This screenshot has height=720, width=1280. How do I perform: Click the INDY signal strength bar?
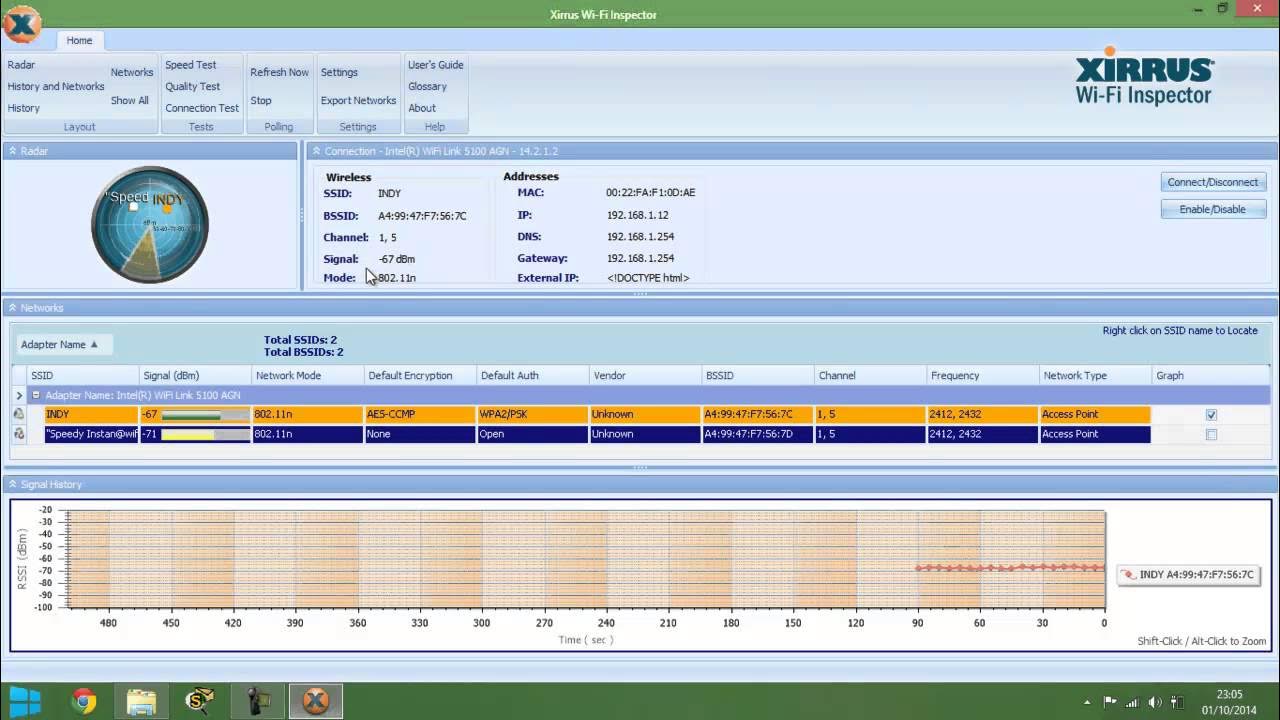click(x=205, y=415)
